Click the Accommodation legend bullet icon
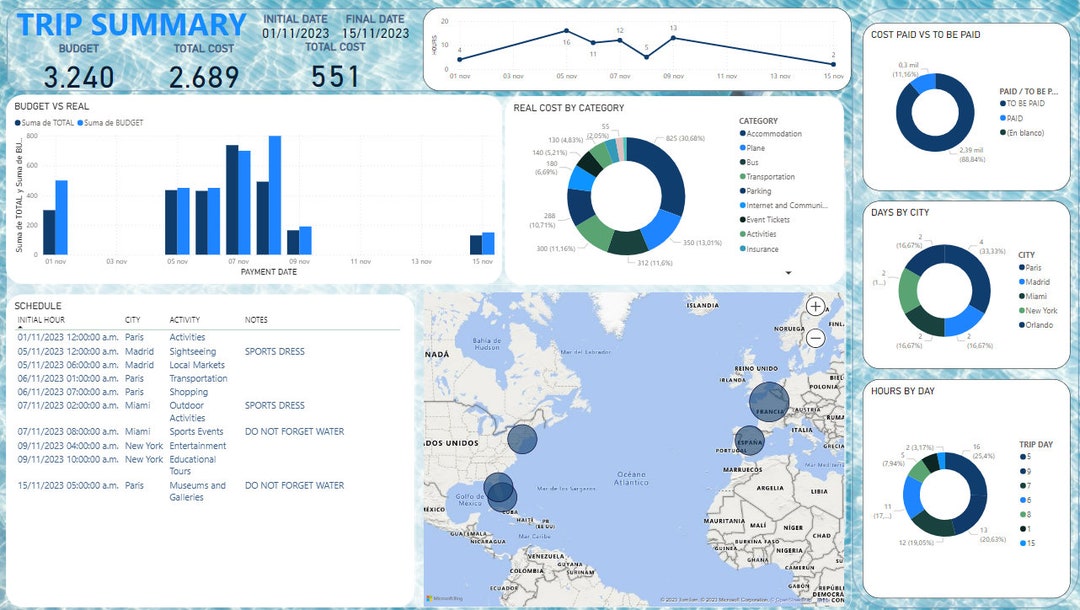Image resolution: width=1080 pixels, height=610 pixels. (742, 133)
